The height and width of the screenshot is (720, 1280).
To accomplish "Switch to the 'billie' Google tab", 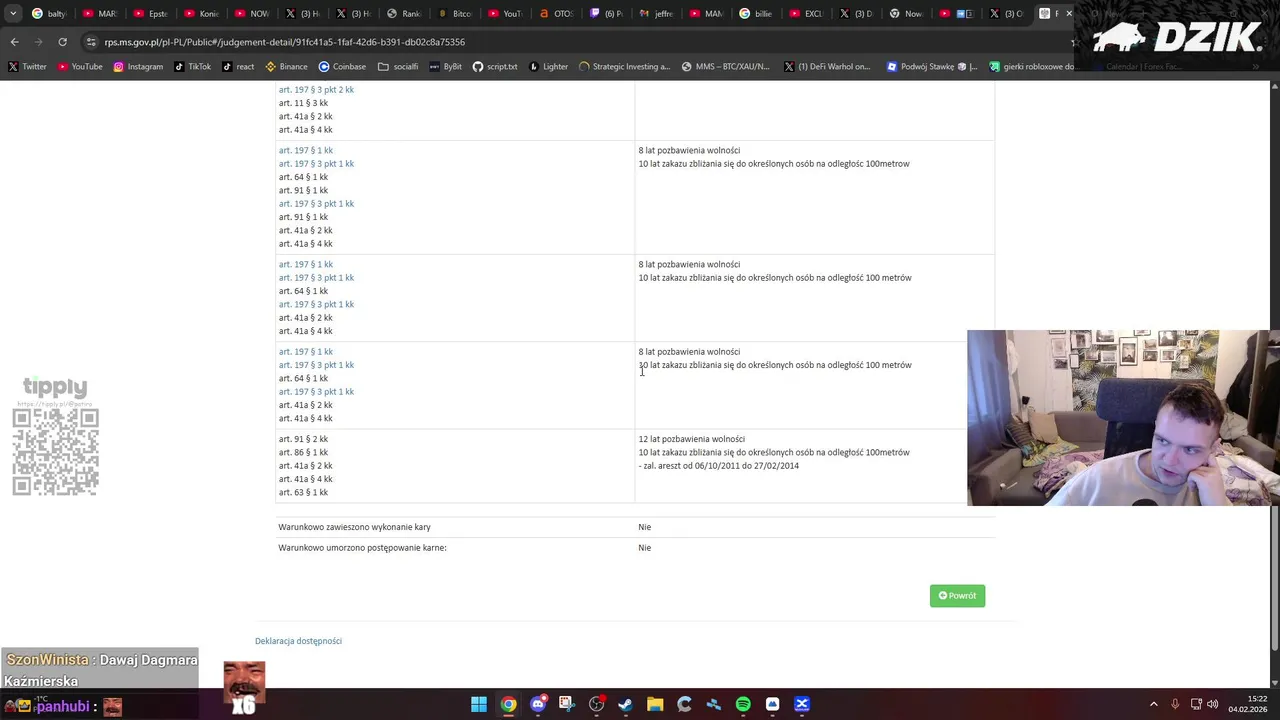I will point(758,14).
